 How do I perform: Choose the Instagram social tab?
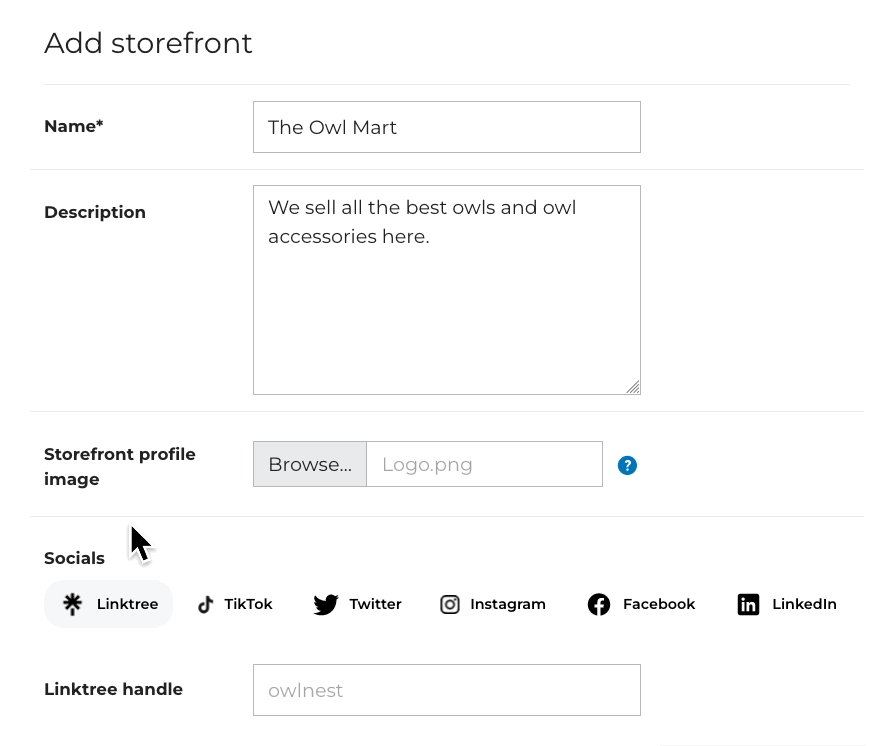[494, 604]
